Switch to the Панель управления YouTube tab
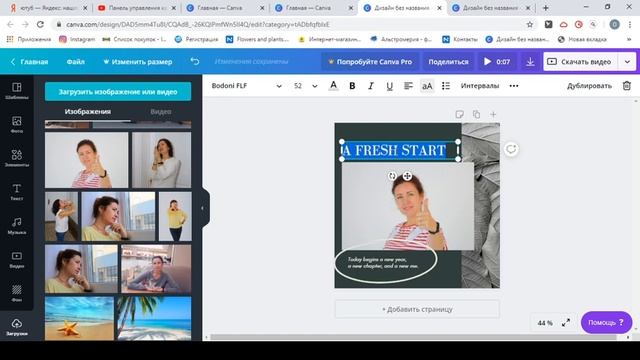 pyautogui.click(x=137, y=8)
